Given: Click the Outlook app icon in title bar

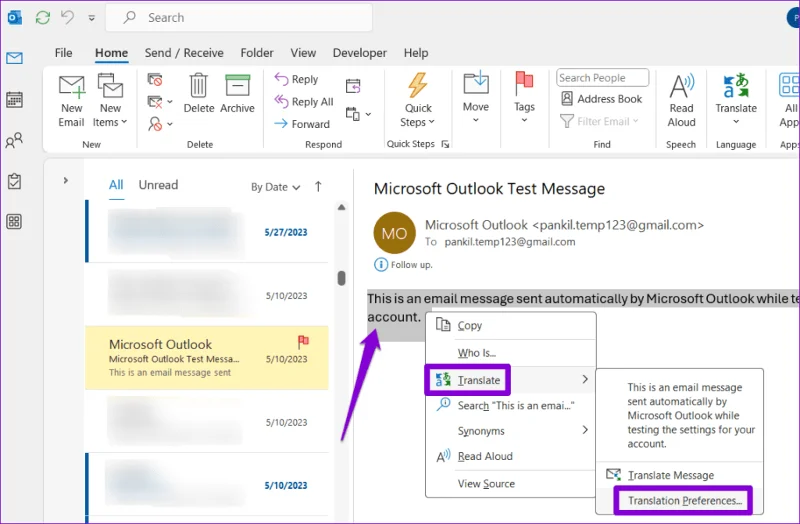Looking at the screenshot, I should (x=14, y=18).
